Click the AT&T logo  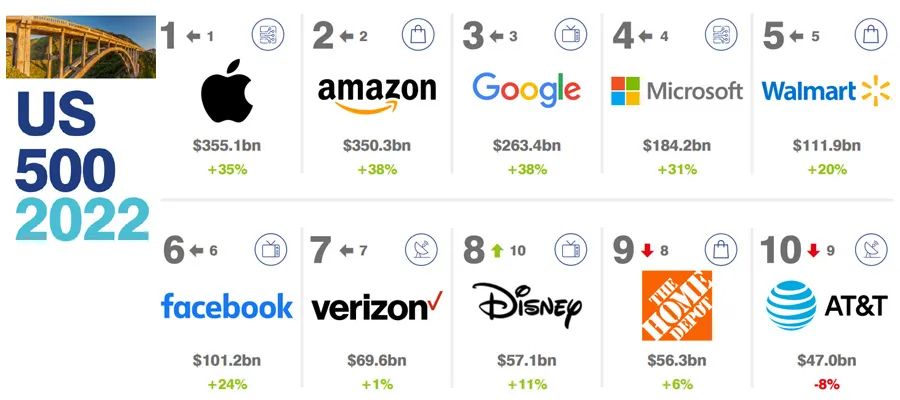point(826,305)
